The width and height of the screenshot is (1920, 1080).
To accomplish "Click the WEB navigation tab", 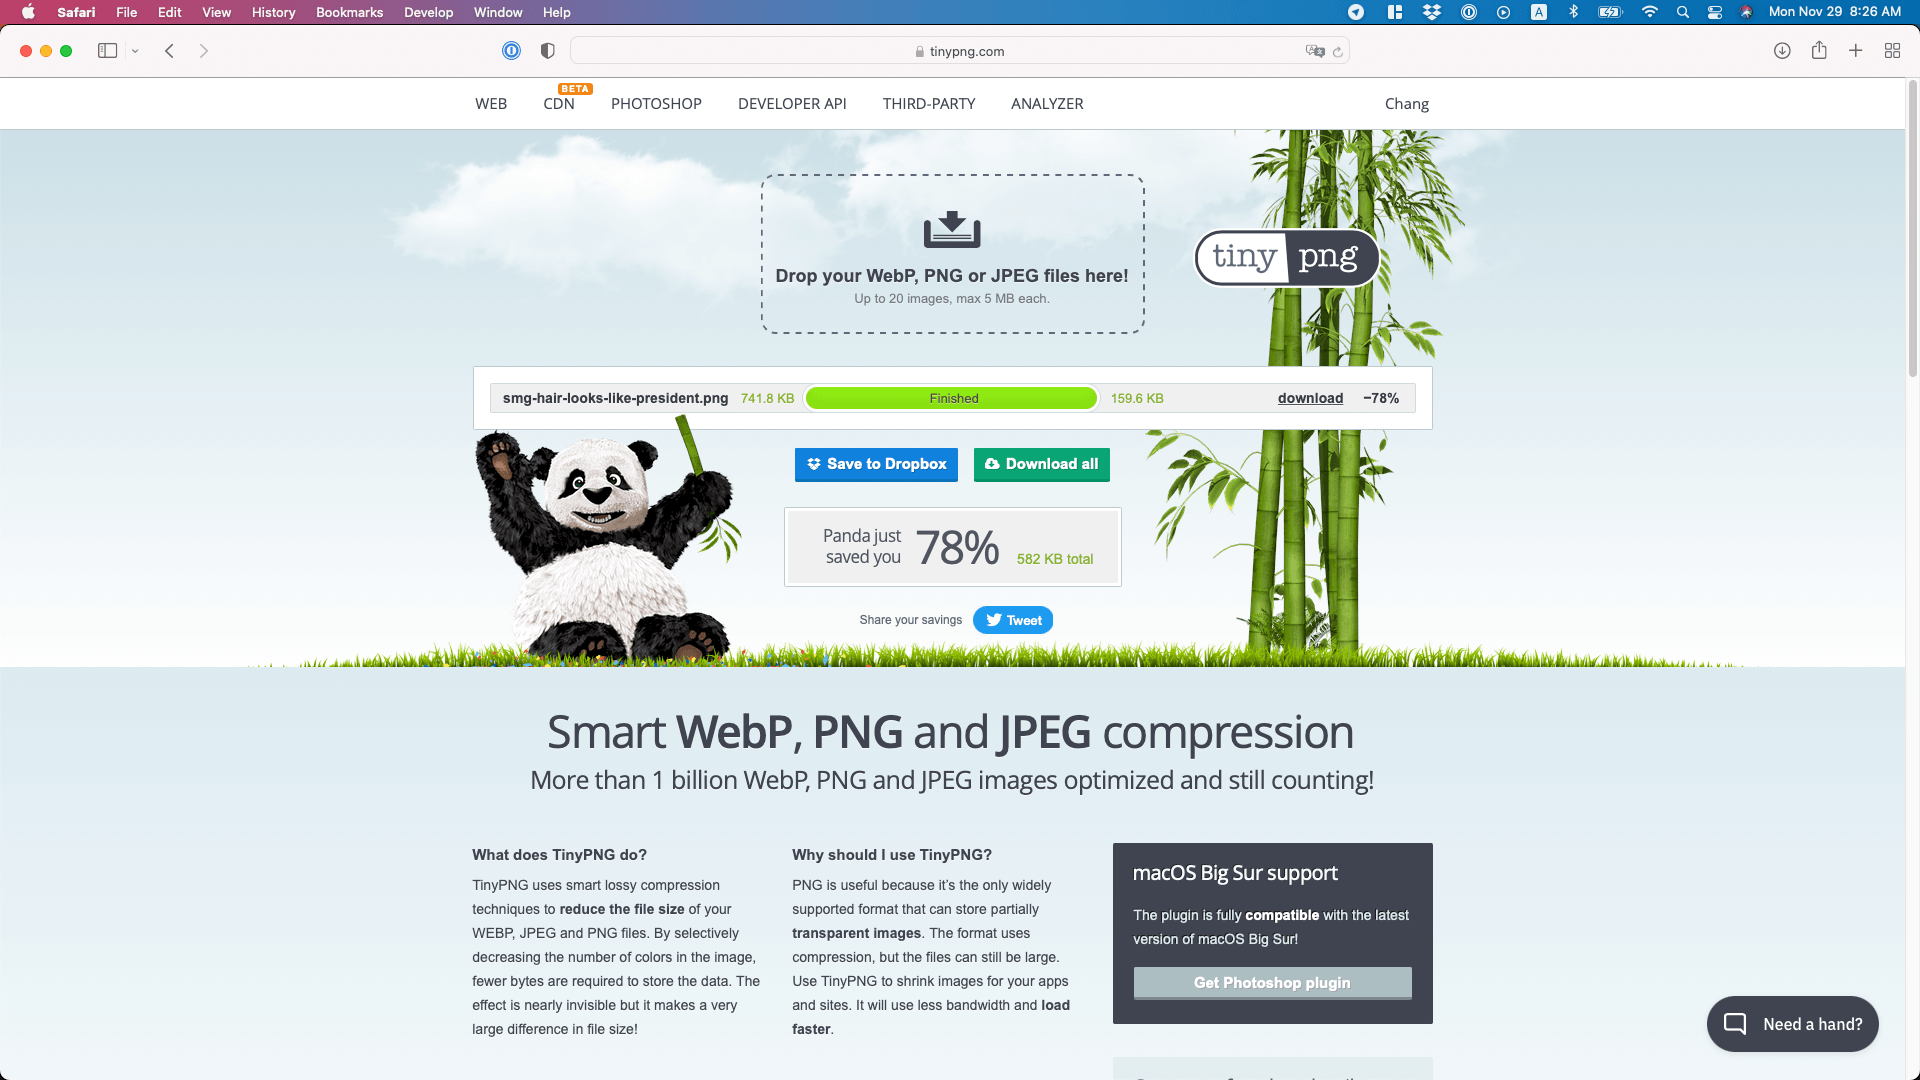I will [491, 103].
